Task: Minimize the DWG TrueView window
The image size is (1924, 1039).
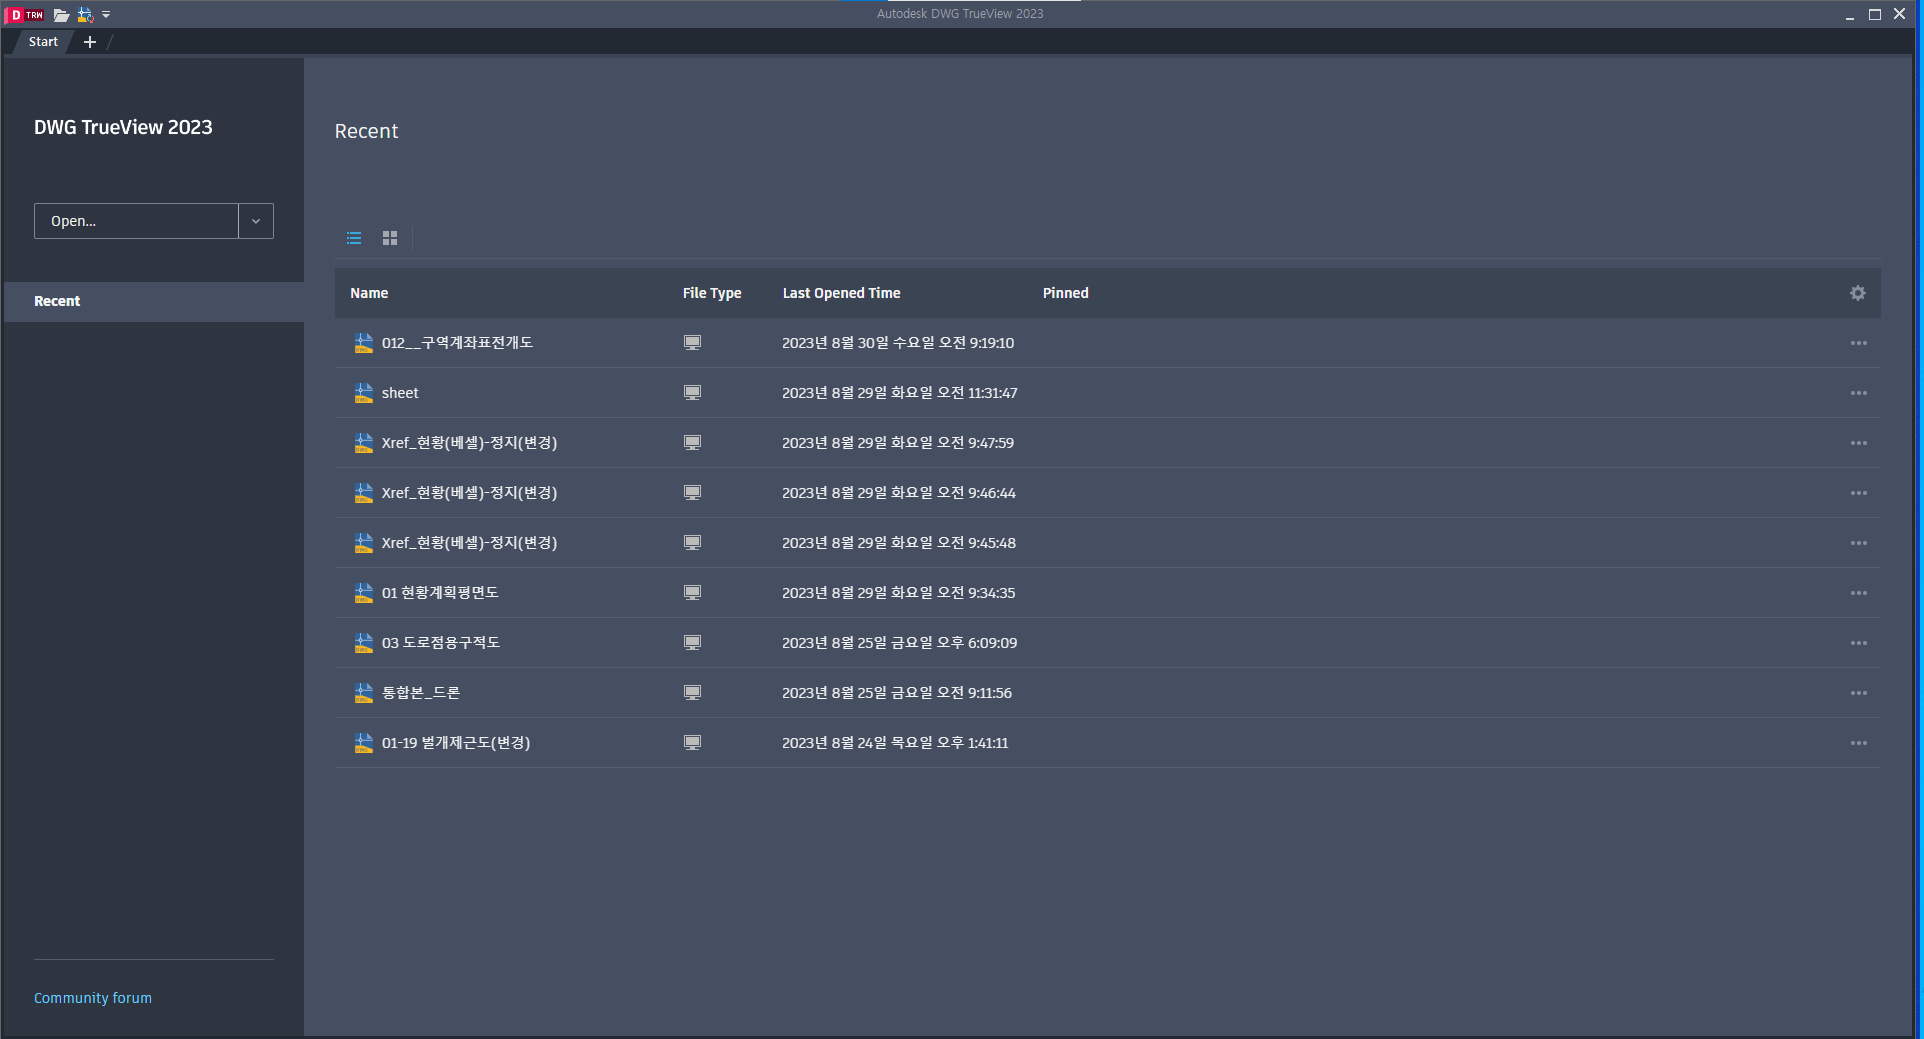Action: pos(1850,15)
